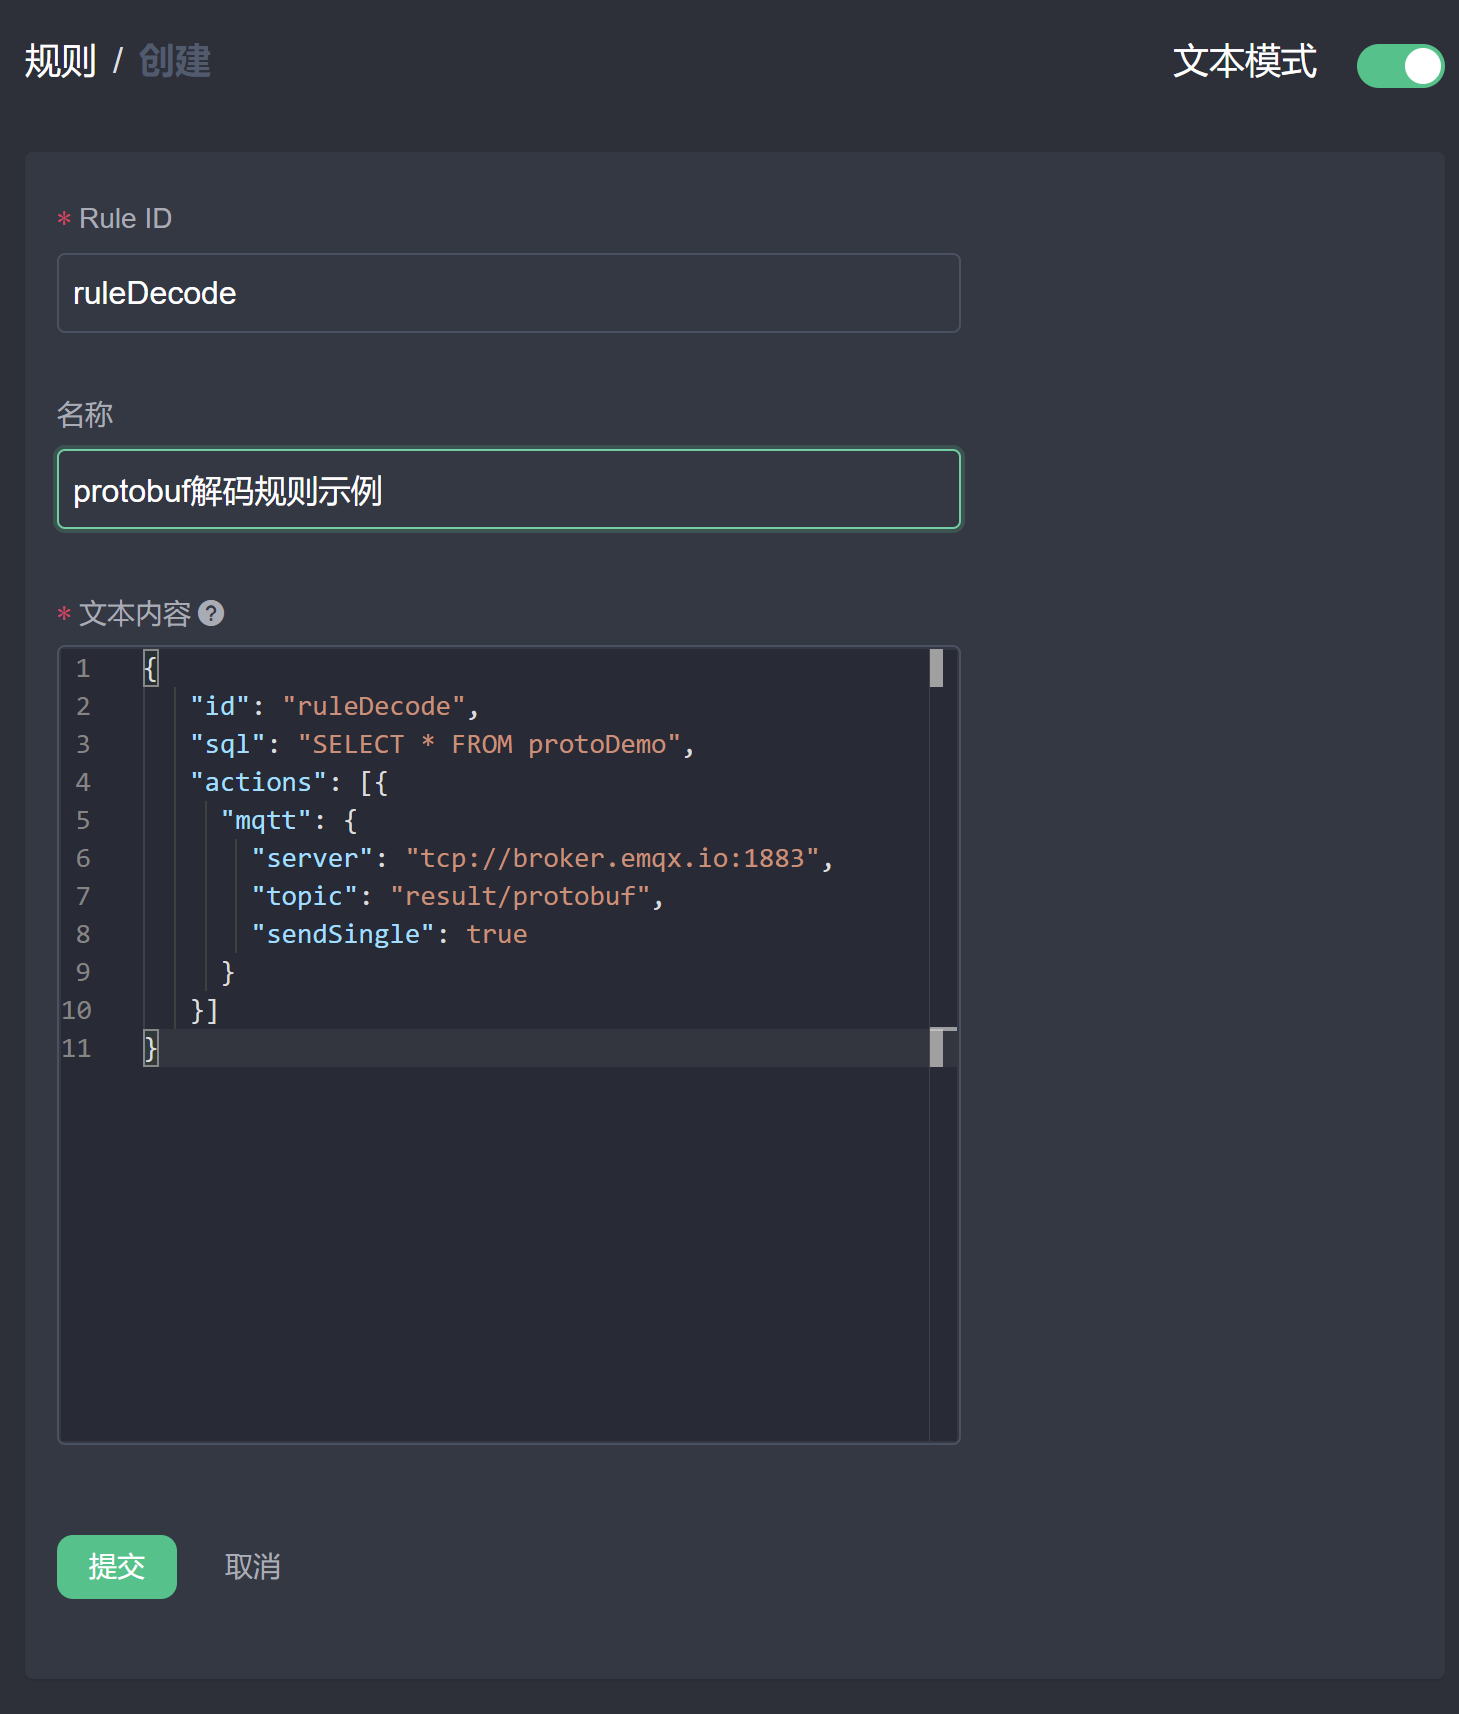Viewport: 1459px width, 1714px height.
Task: Toggle the 文本模式 switch off
Action: [x=1400, y=66]
